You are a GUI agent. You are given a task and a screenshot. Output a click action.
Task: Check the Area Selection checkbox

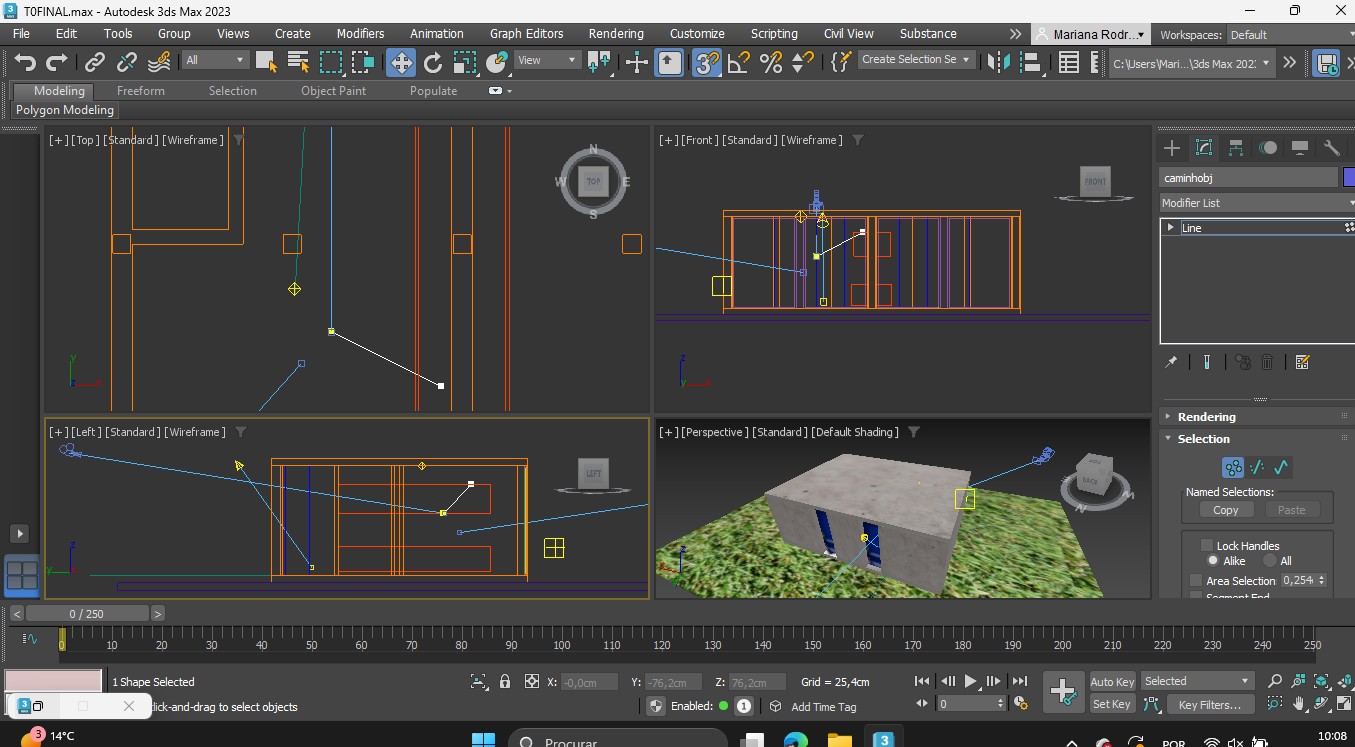point(1196,581)
